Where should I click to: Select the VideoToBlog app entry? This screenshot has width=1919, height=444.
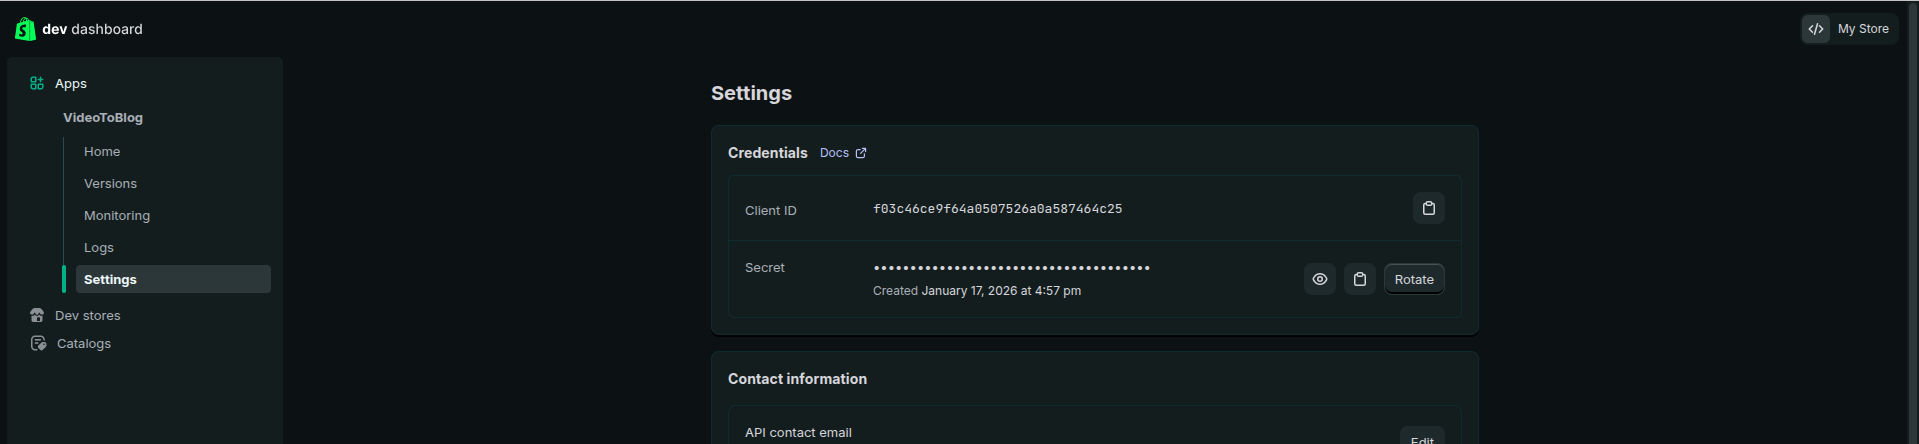pos(103,117)
